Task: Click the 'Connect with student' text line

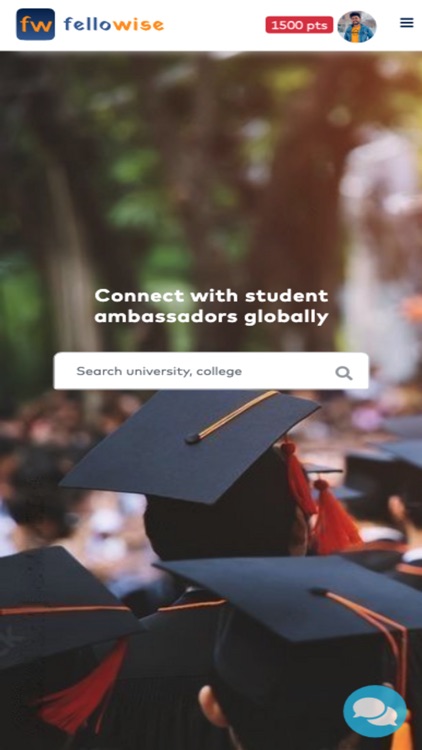Action: [211, 296]
